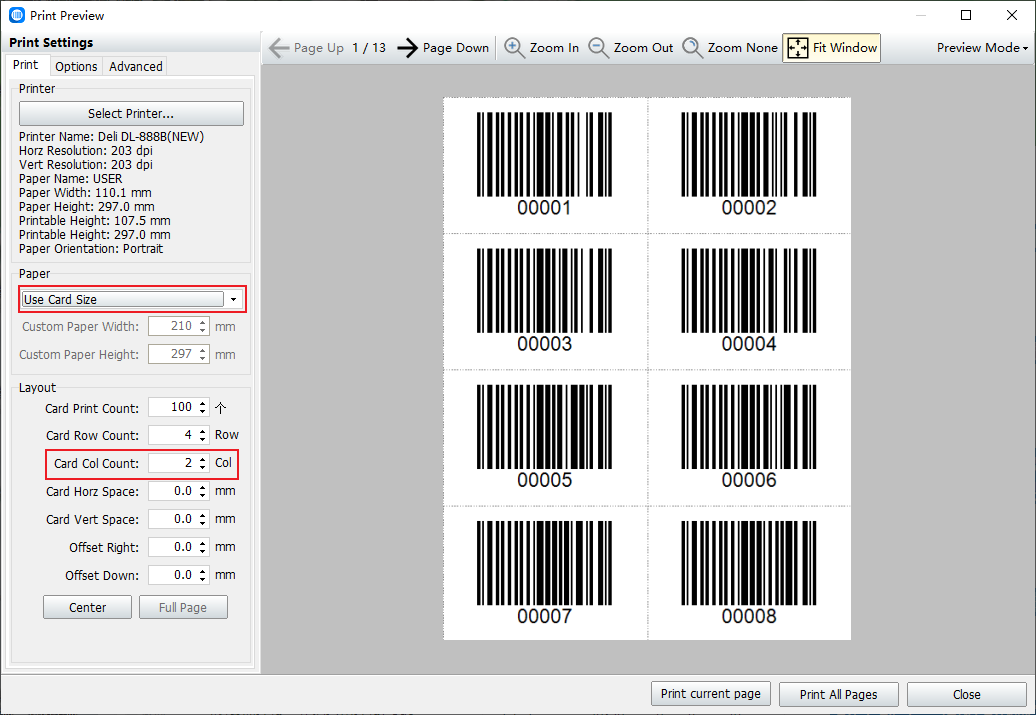
Task: Click the Zoom Out label in toolbar
Action: pyautogui.click(x=644, y=48)
